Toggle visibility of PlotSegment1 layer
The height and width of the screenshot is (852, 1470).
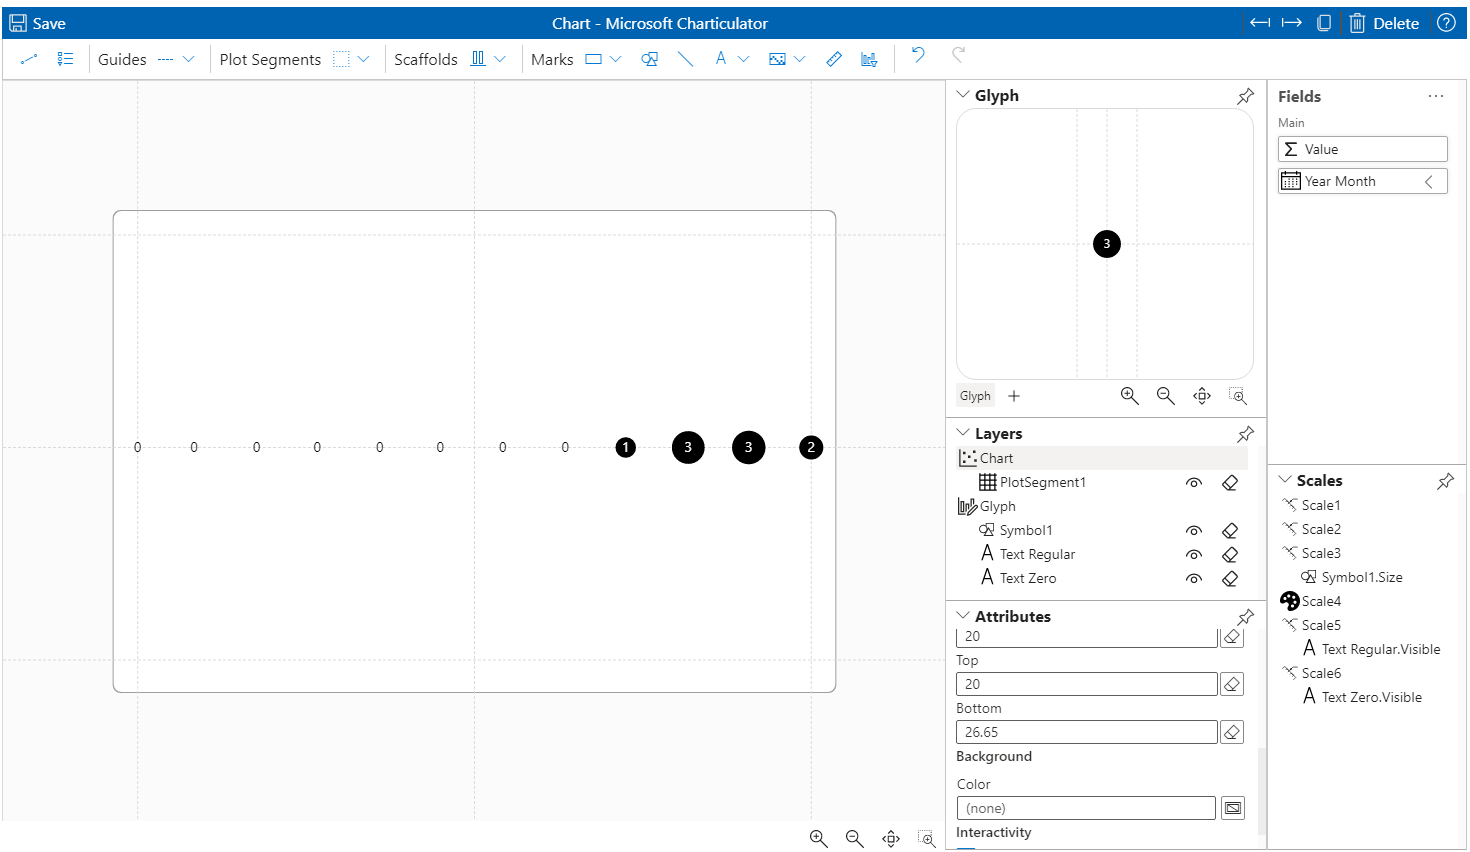1194,483
